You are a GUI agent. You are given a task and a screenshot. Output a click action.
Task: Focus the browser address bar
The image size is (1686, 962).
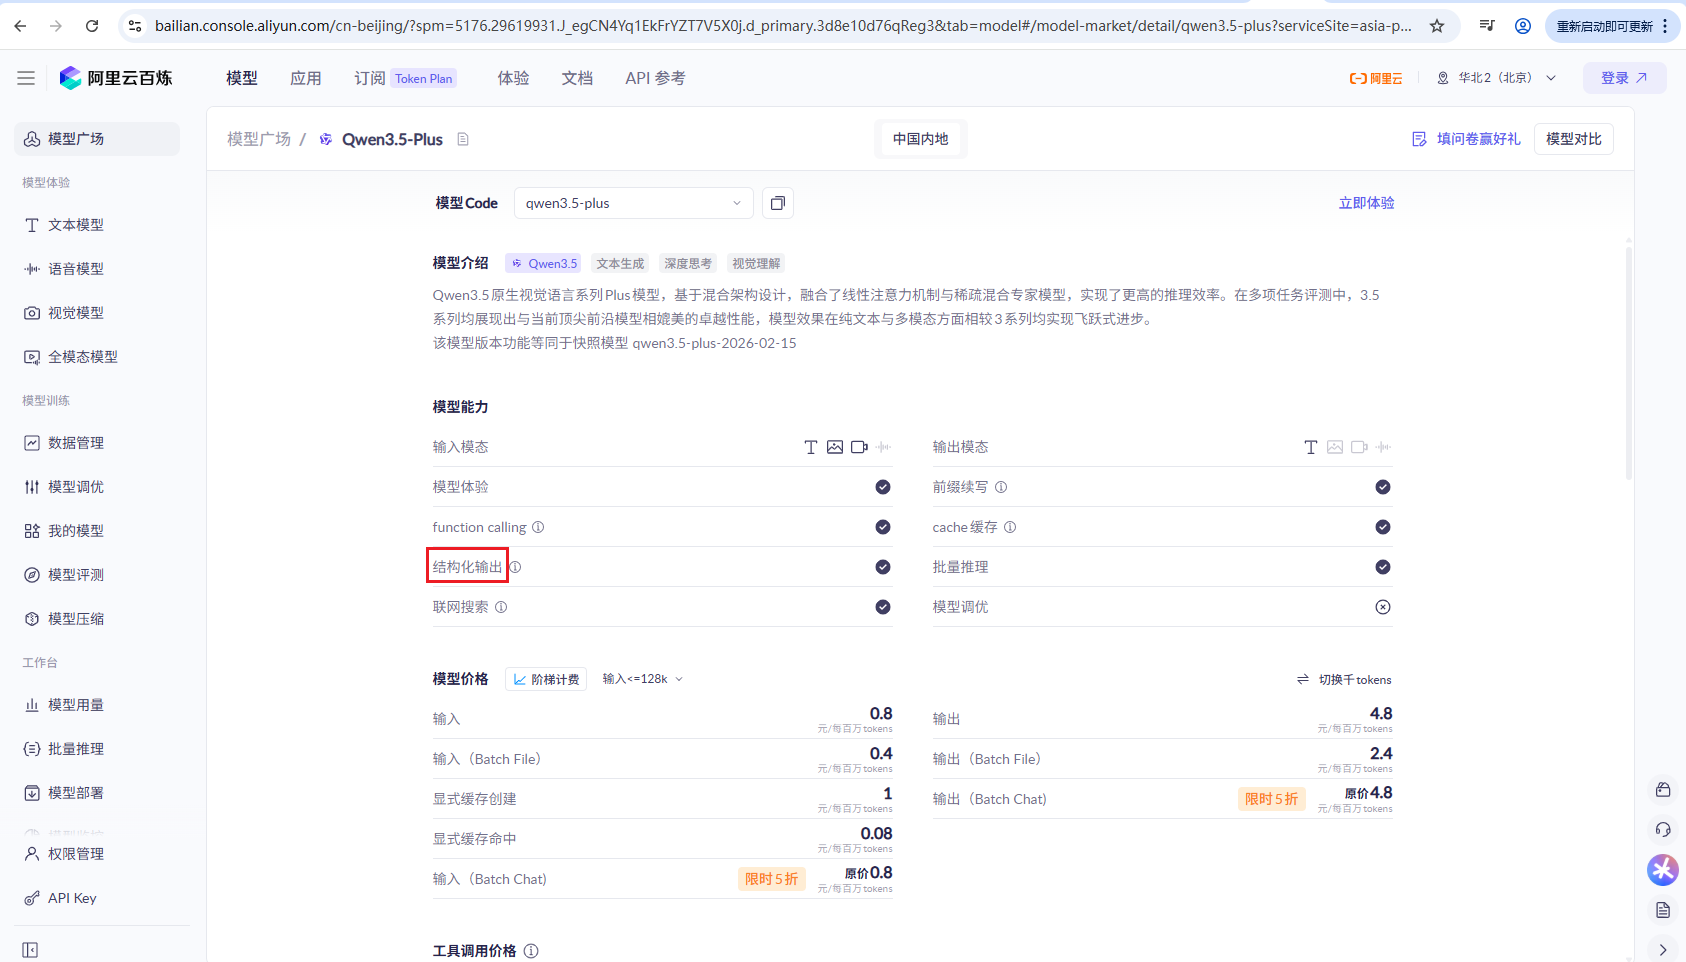point(783,26)
